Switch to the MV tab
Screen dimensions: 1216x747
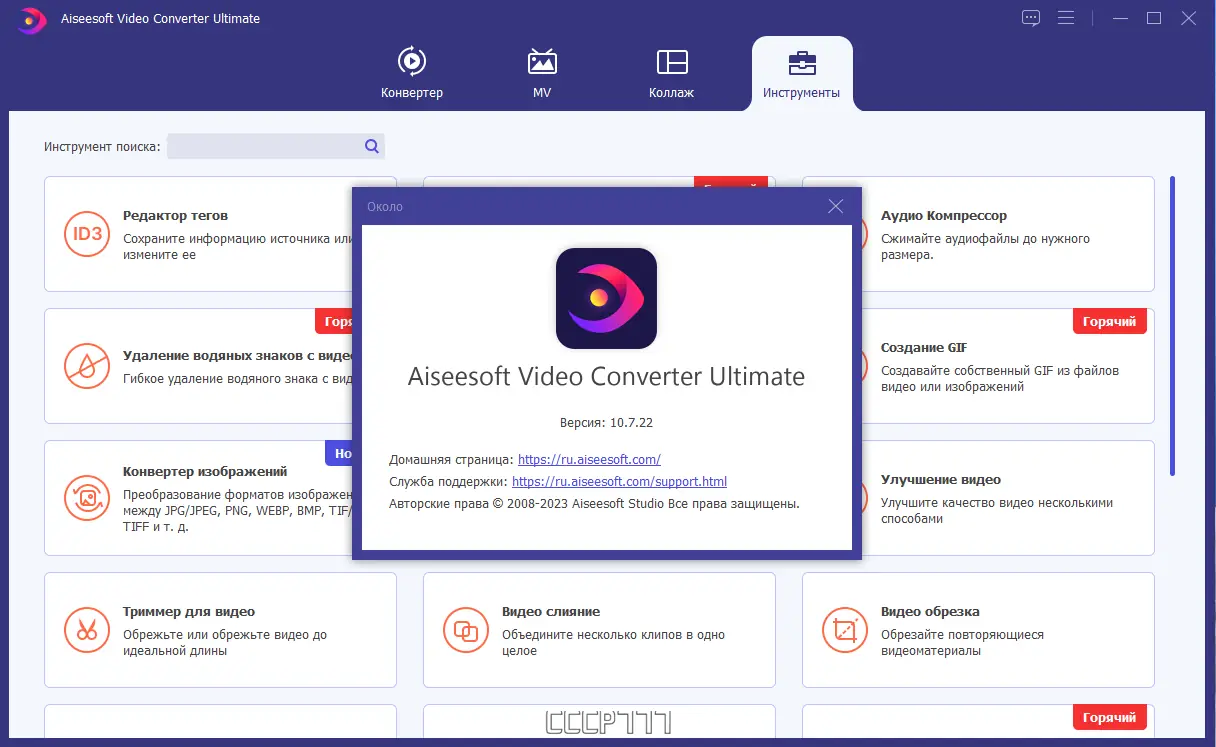point(542,73)
